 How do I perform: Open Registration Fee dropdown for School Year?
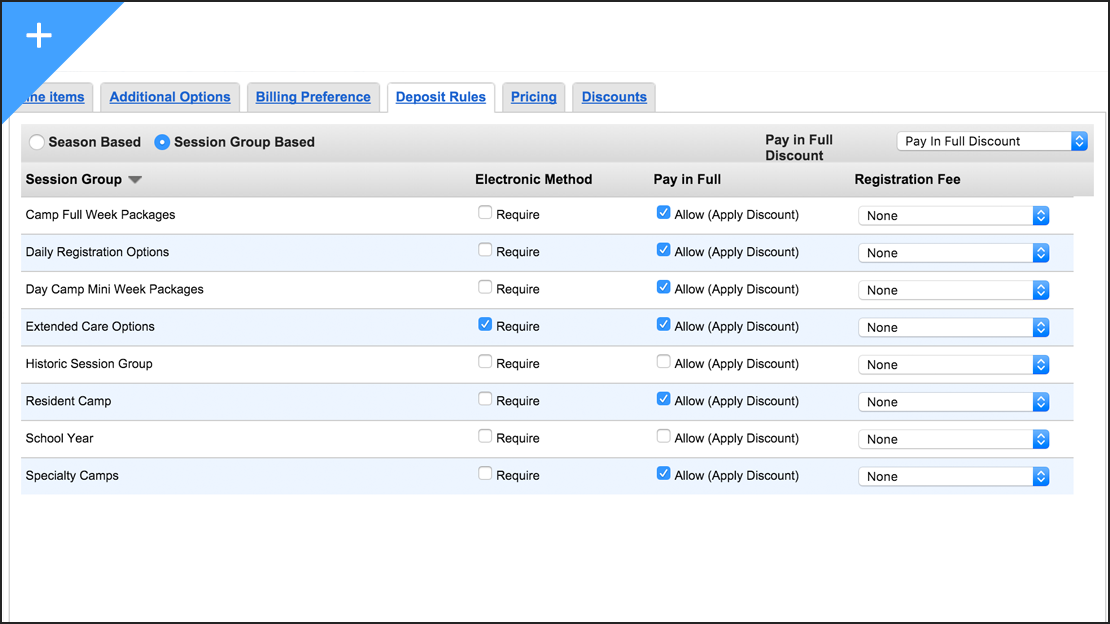click(x=954, y=439)
